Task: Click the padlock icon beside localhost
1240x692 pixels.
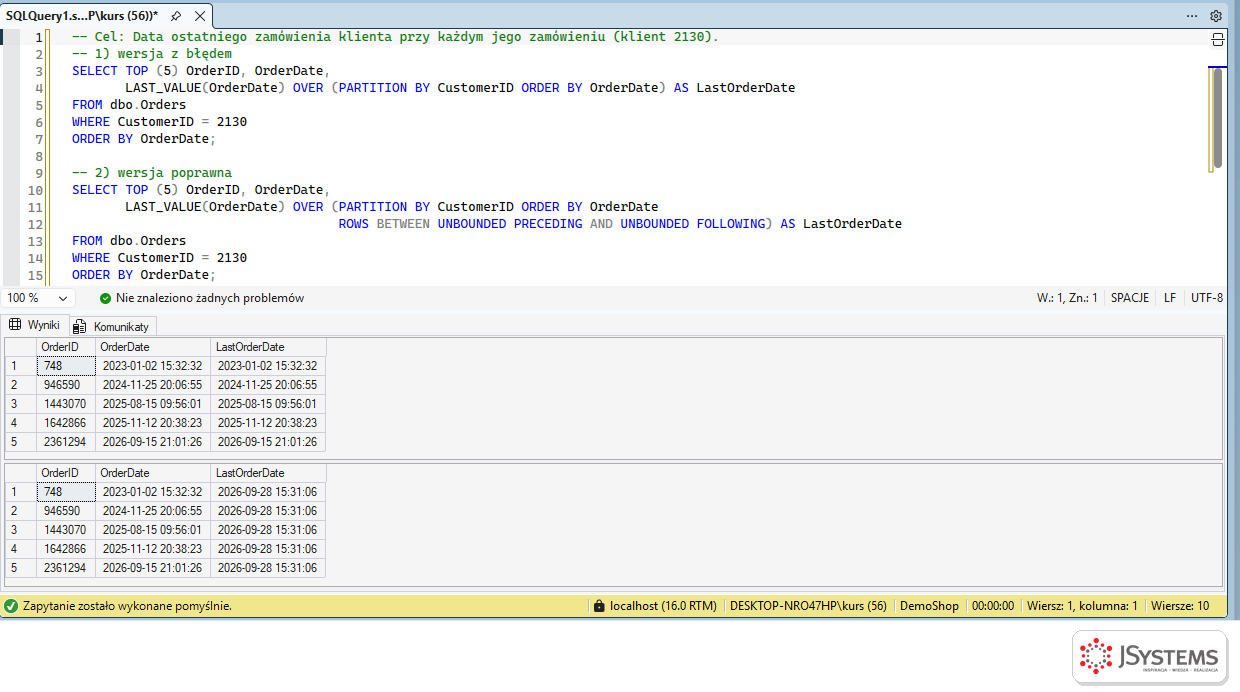Action: [x=599, y=606]
